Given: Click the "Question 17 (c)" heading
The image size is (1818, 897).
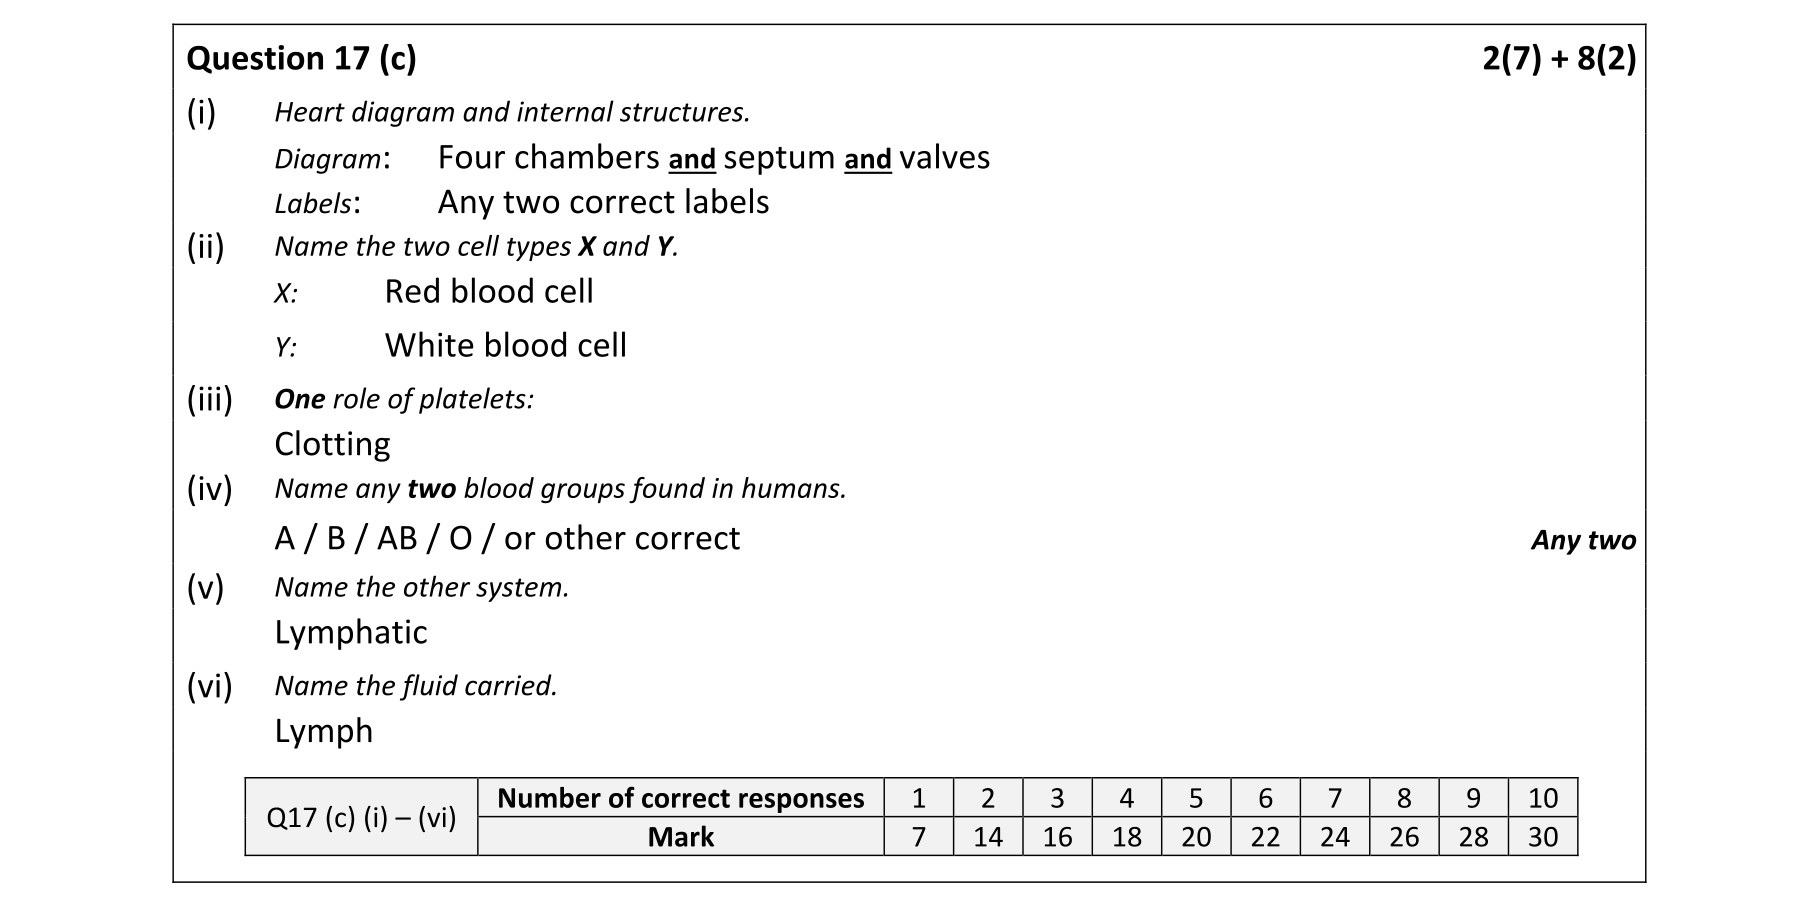Looking at the screenshot, I should click(x=301, y=59).
